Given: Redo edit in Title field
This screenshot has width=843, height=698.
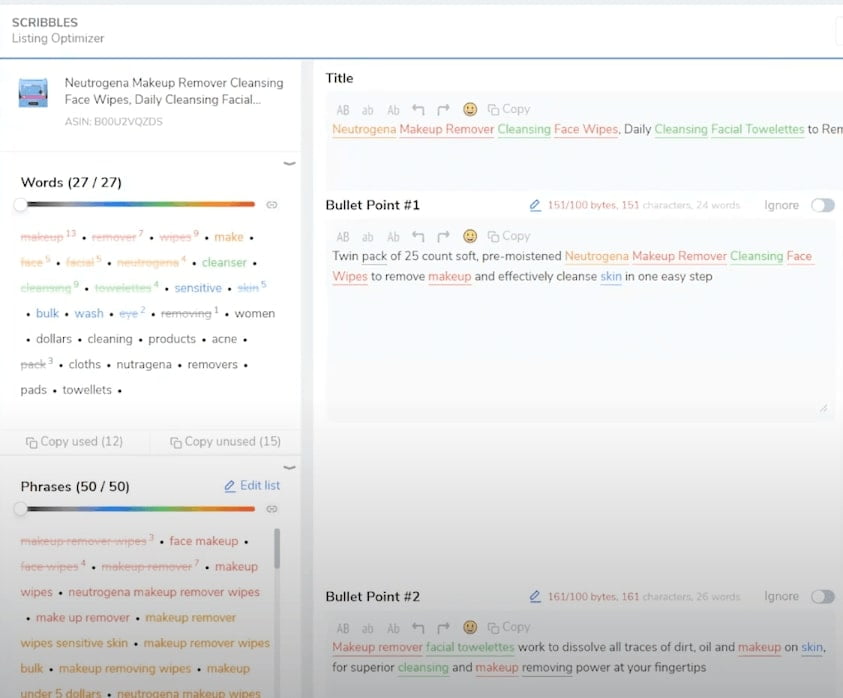Looking at the screenshot, I should click(443, 110).
